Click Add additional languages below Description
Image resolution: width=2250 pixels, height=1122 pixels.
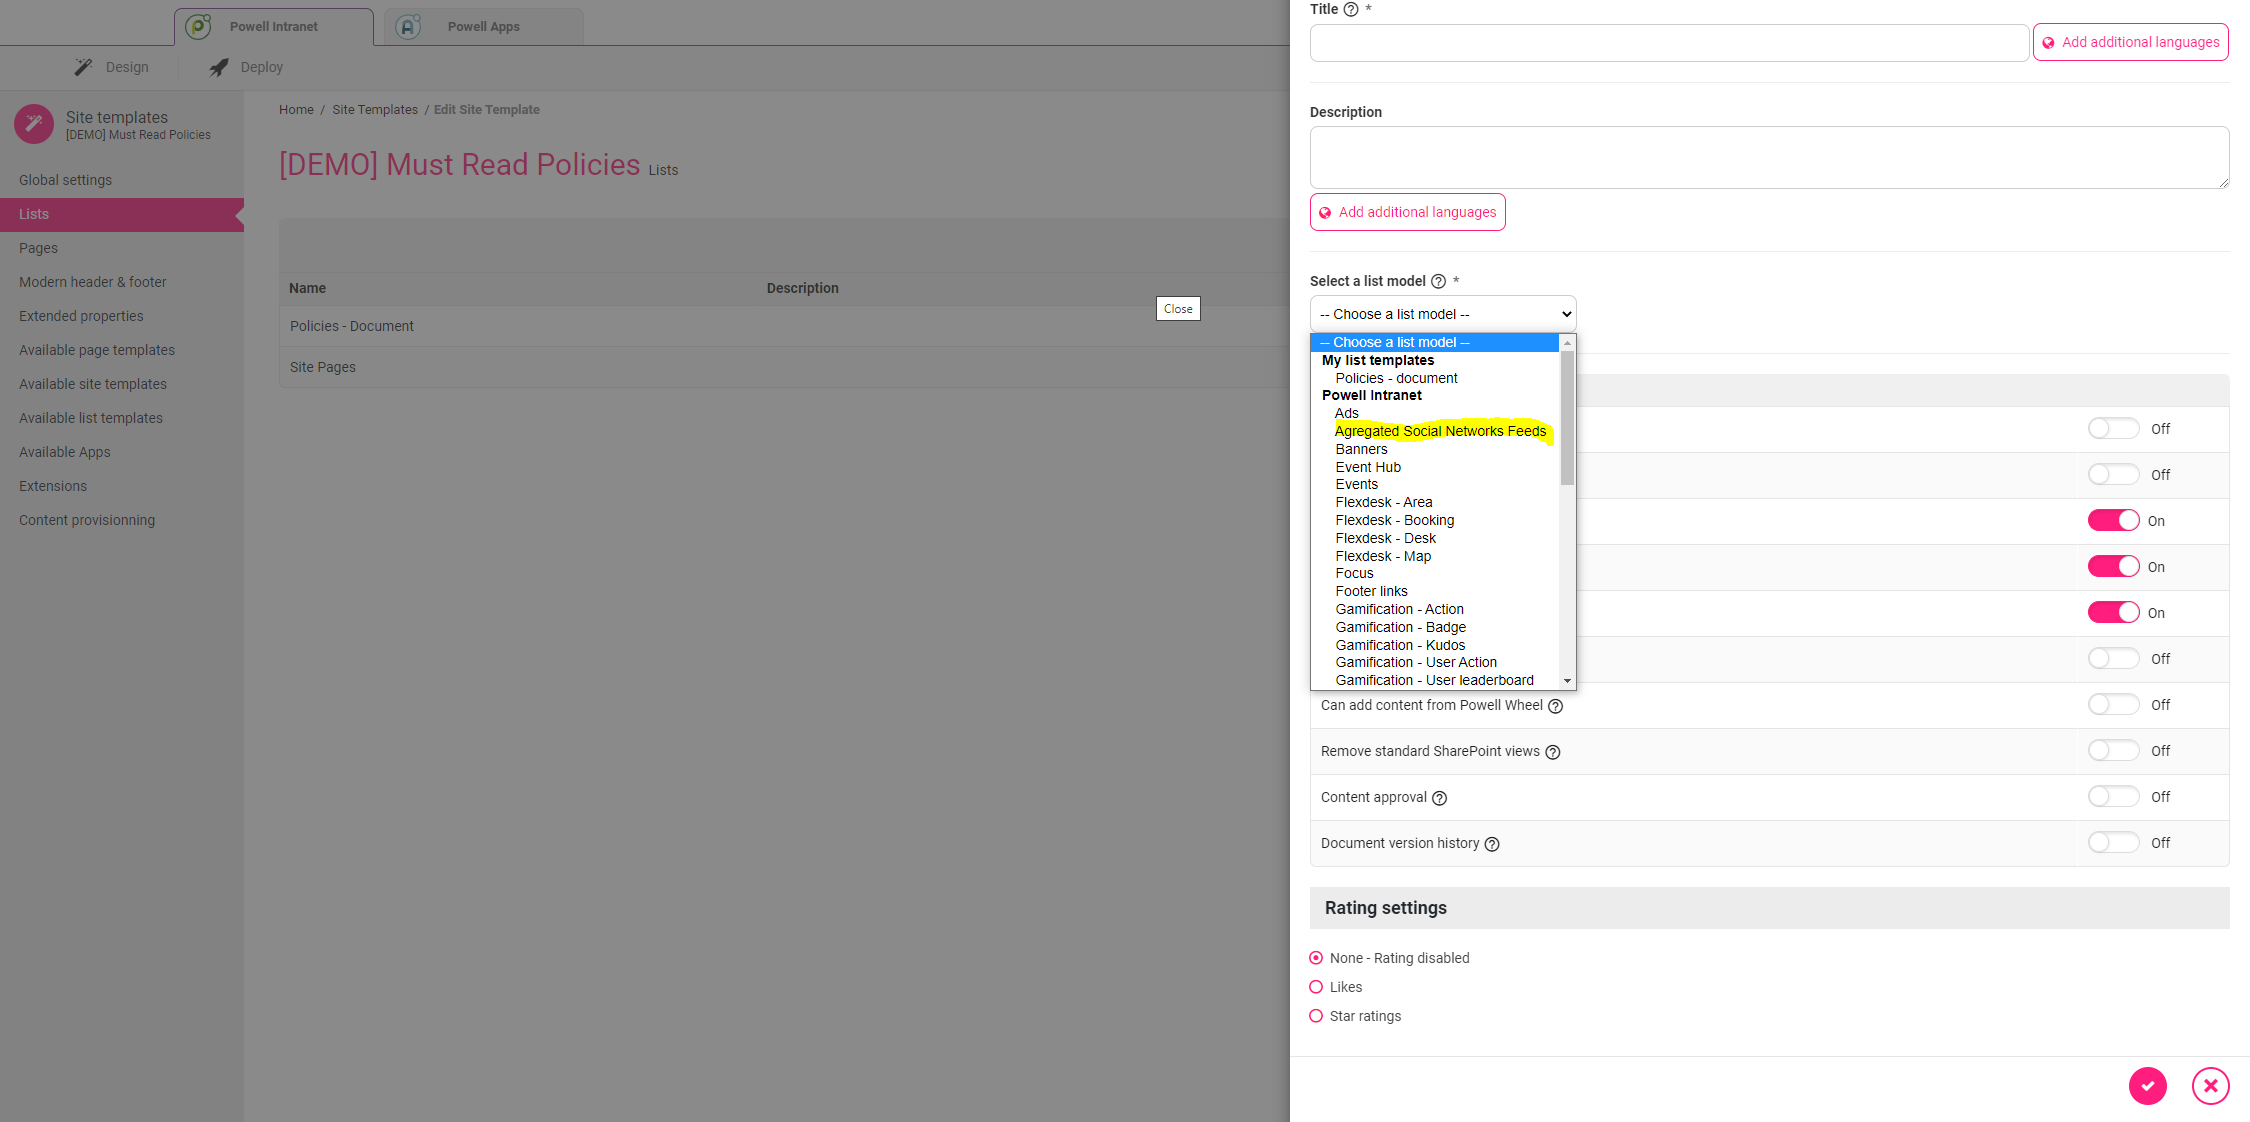[x=1407, y=212]
